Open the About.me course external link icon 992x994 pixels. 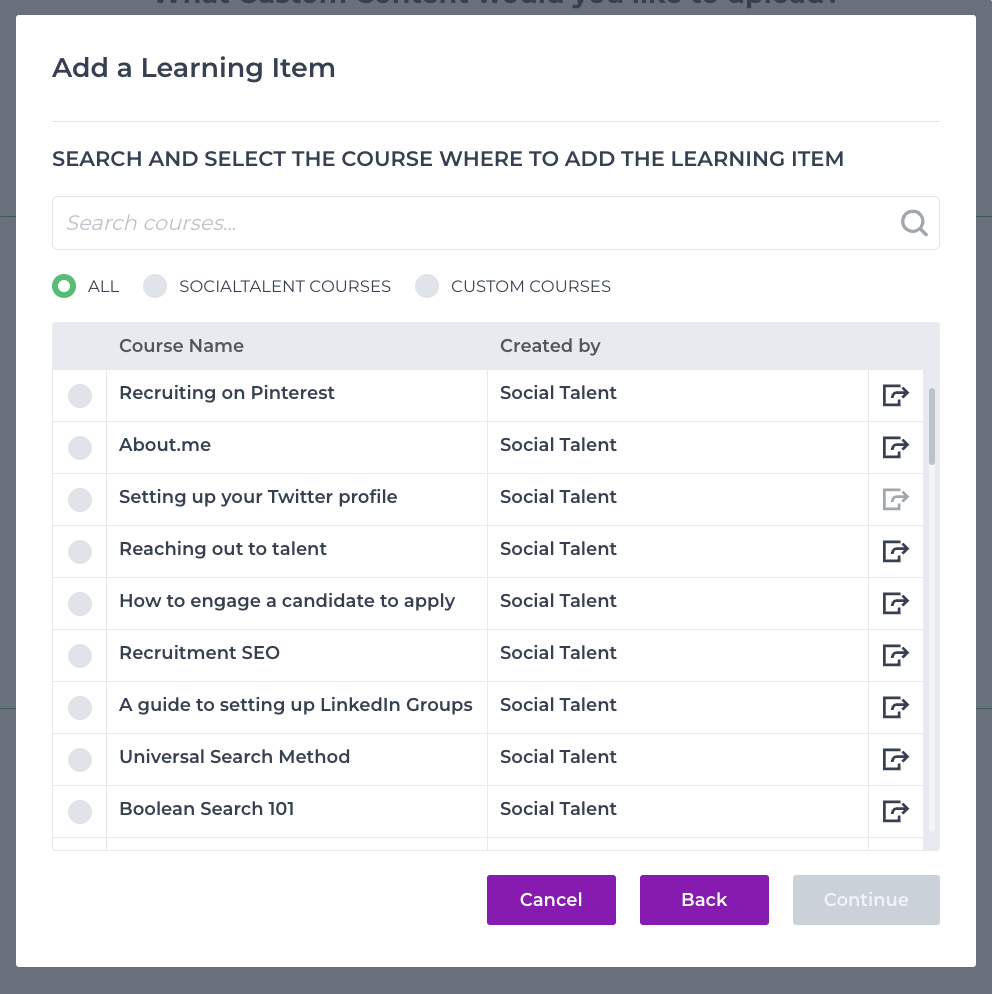pyautogui.click(x=896, y=447)
